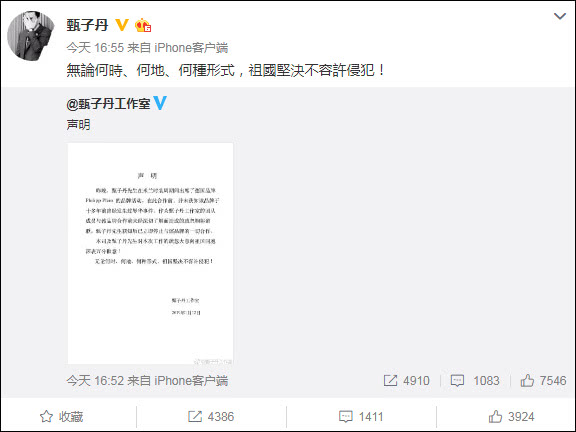Viewport: 576px width, 432px height.
Task: Click the orange verified V badge
Action: [122, 25]
